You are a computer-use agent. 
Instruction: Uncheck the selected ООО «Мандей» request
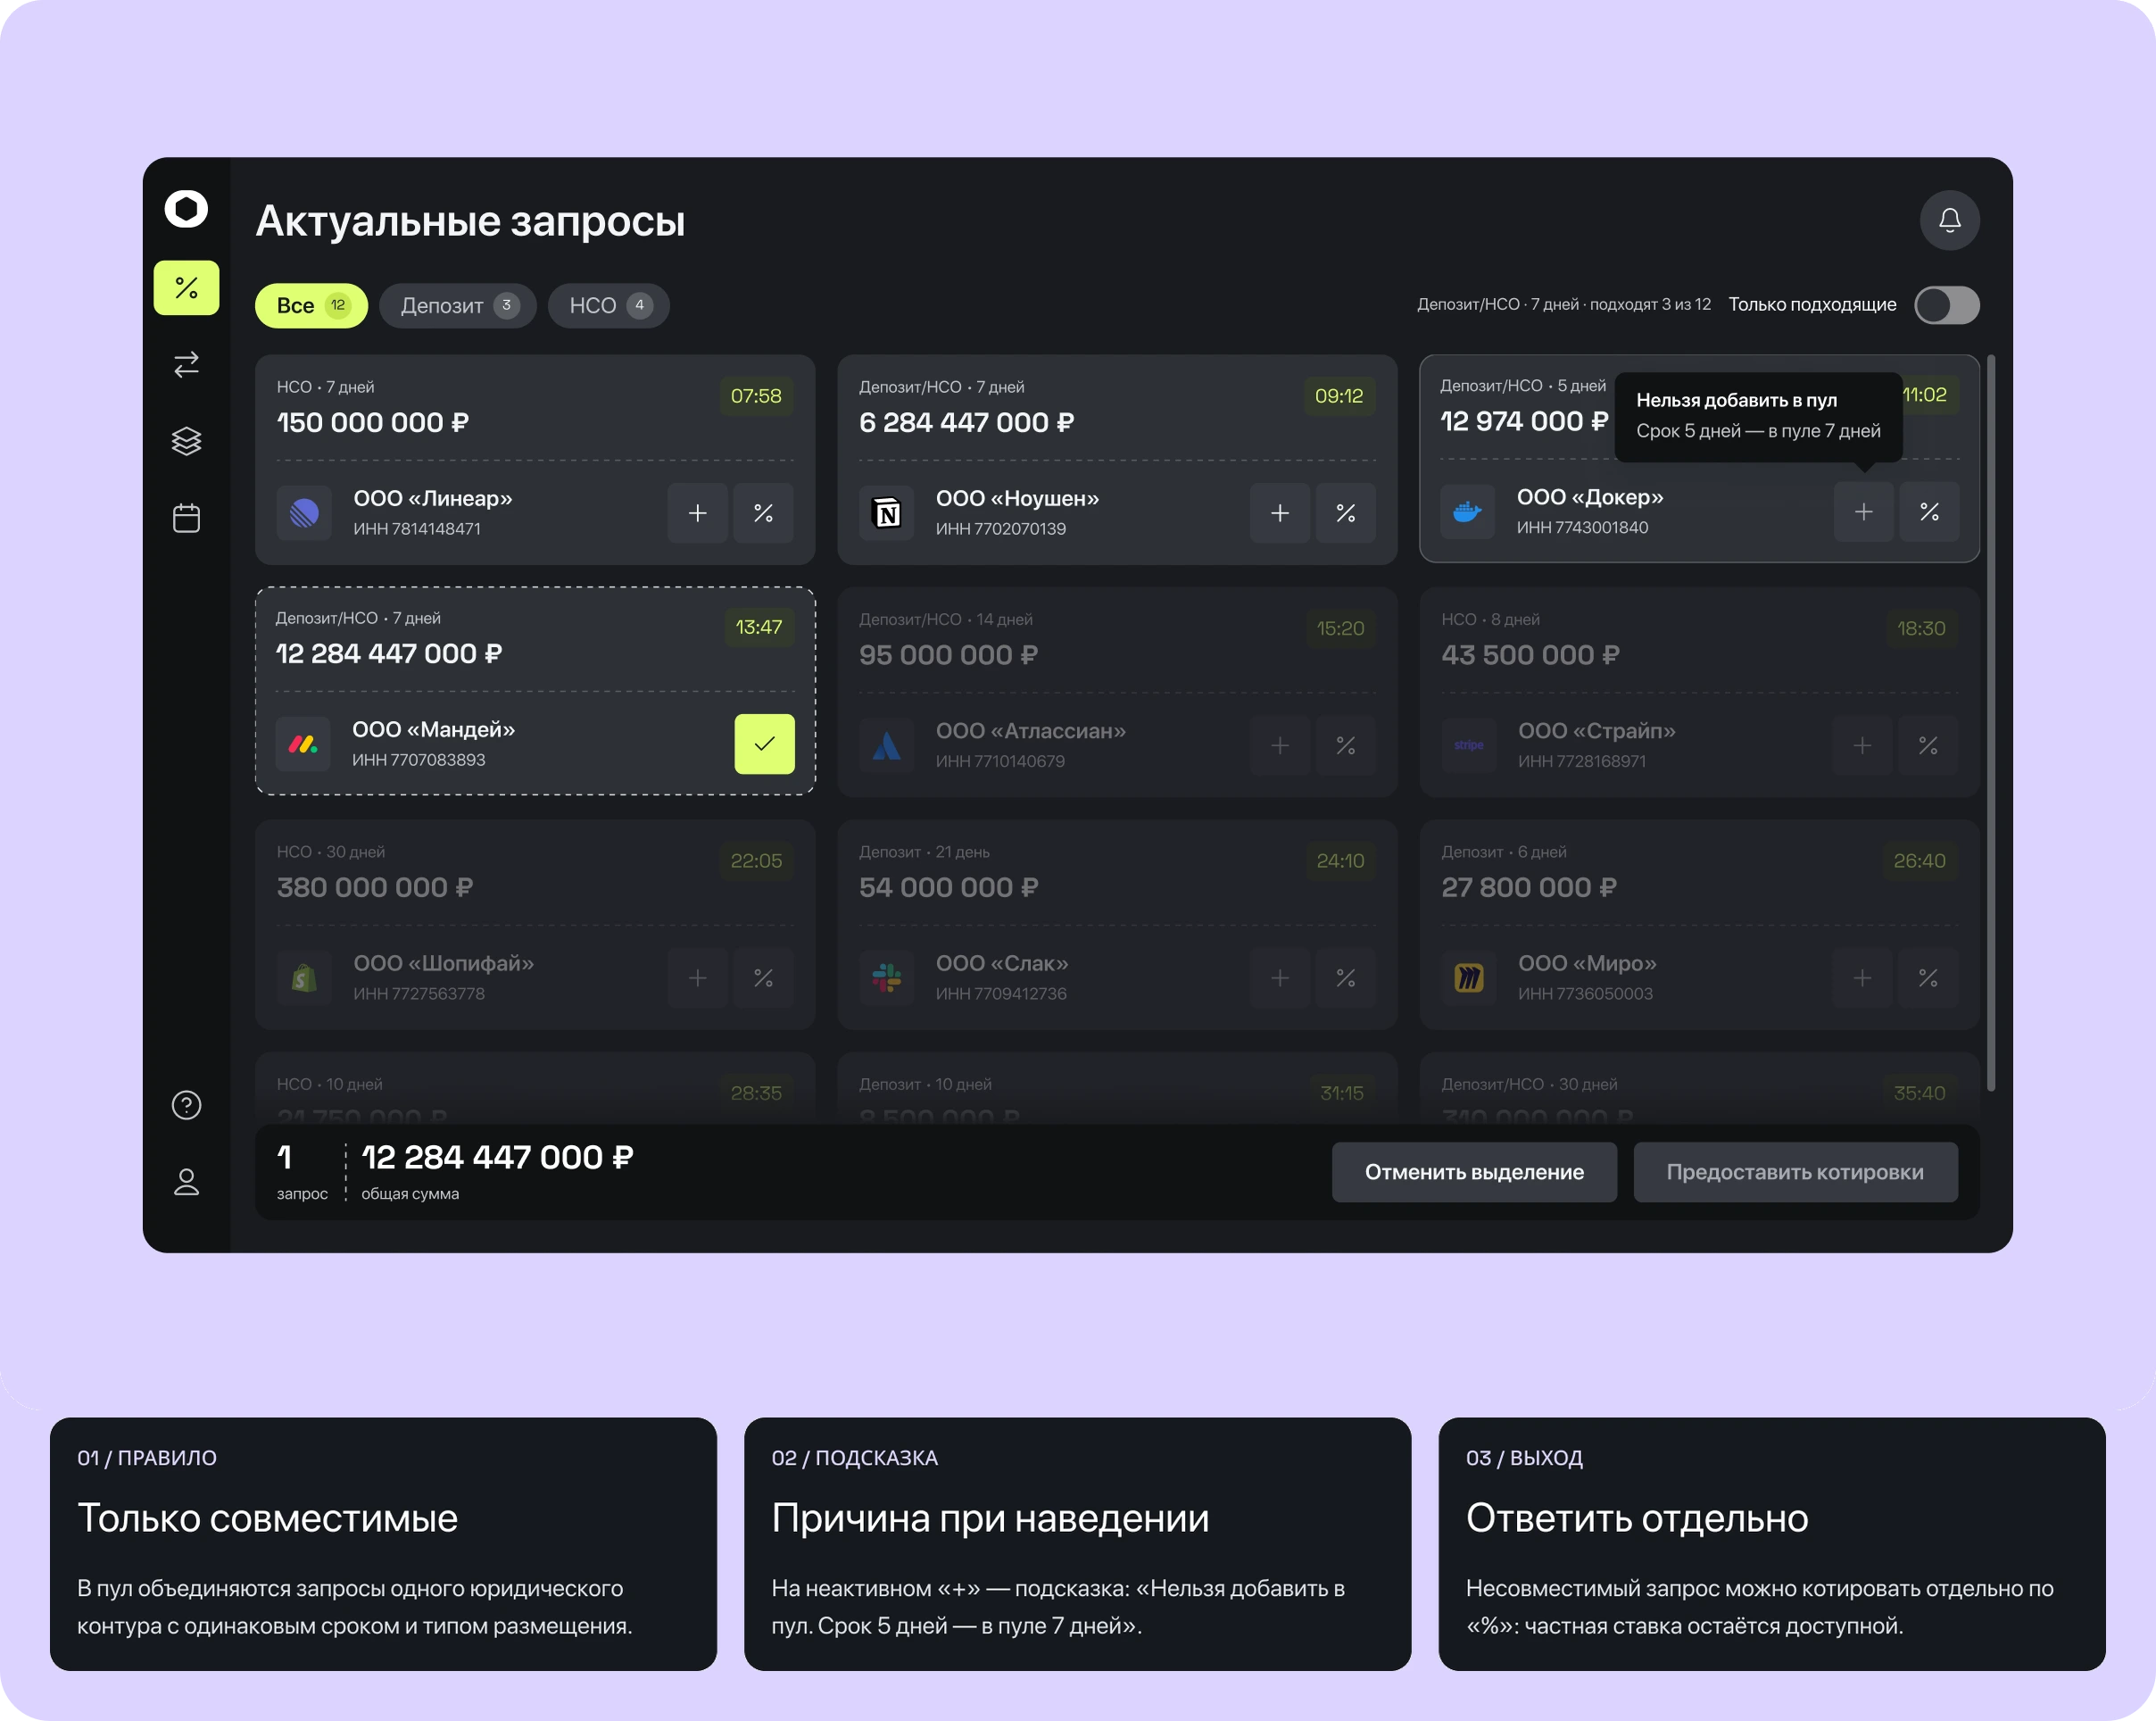(x=764, y=744)
